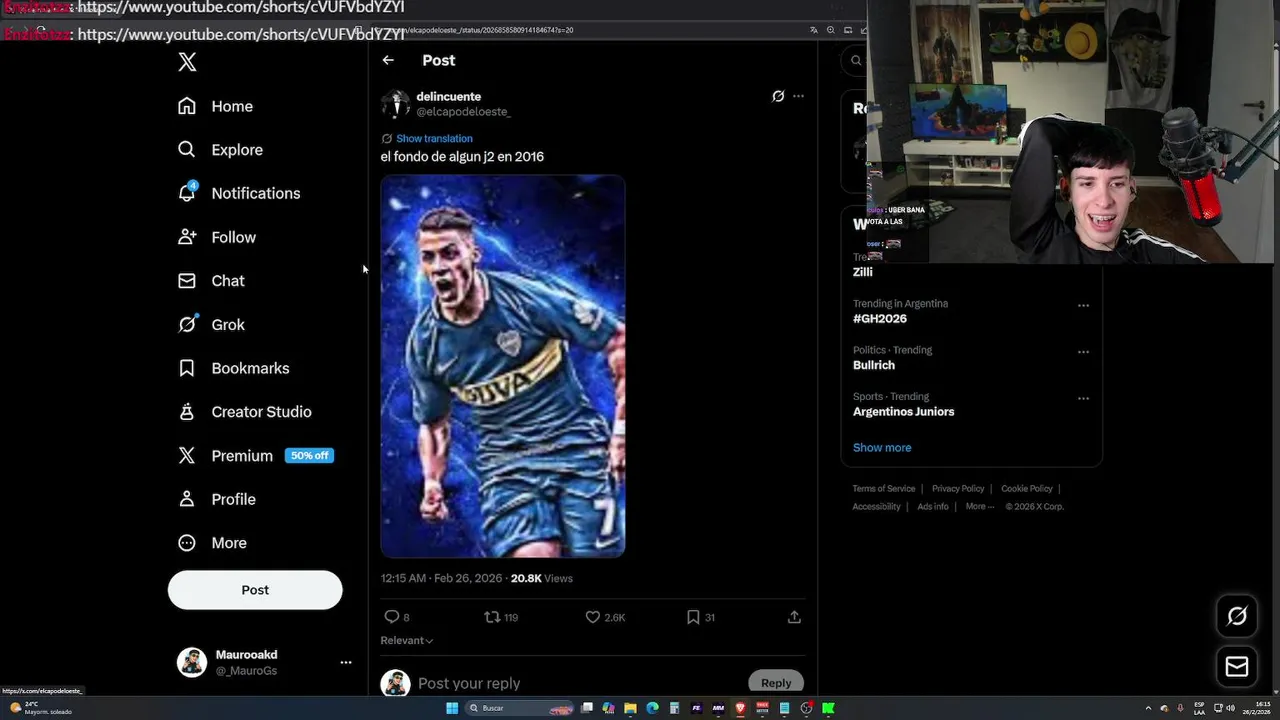Image resolution: width=1280 pixels, height=720 pixels.
Task: Open the Argentinos Juniors trend
Action: coord(904,412)
